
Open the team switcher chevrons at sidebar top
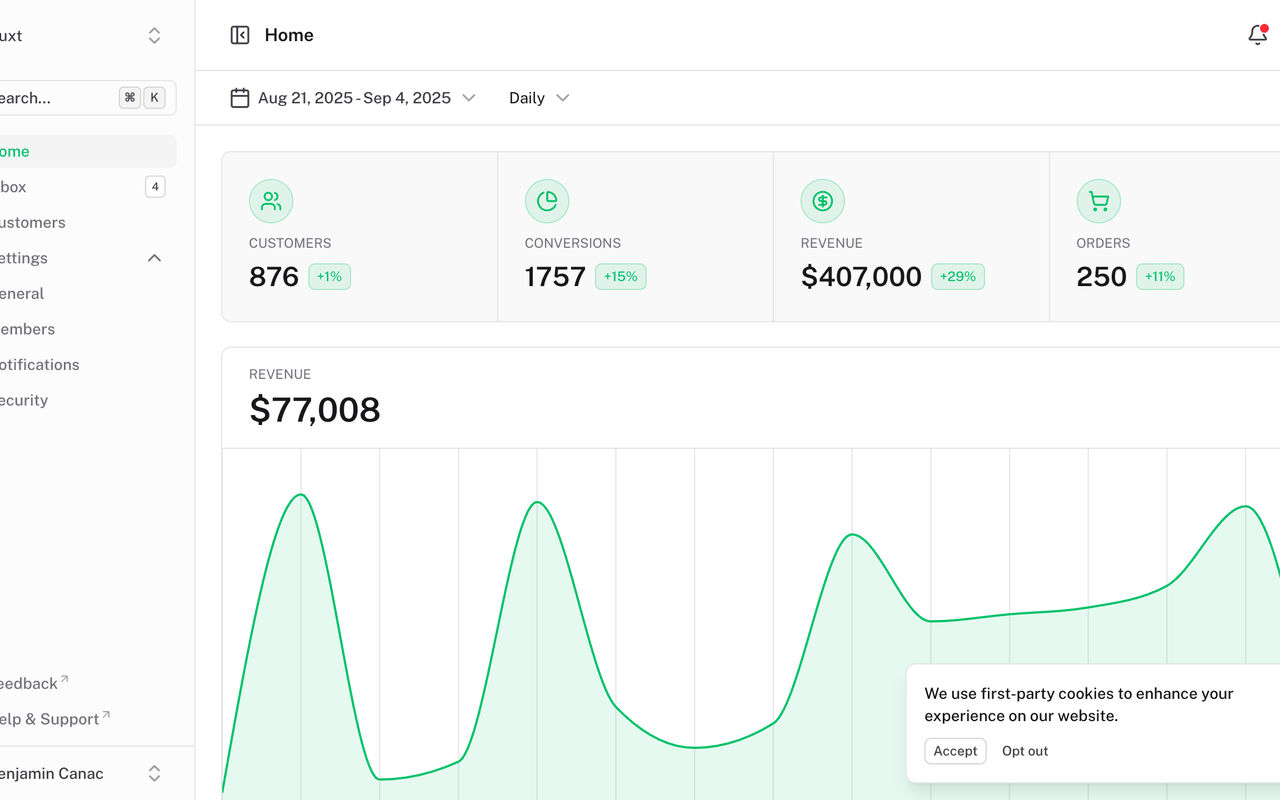(155, 36)
